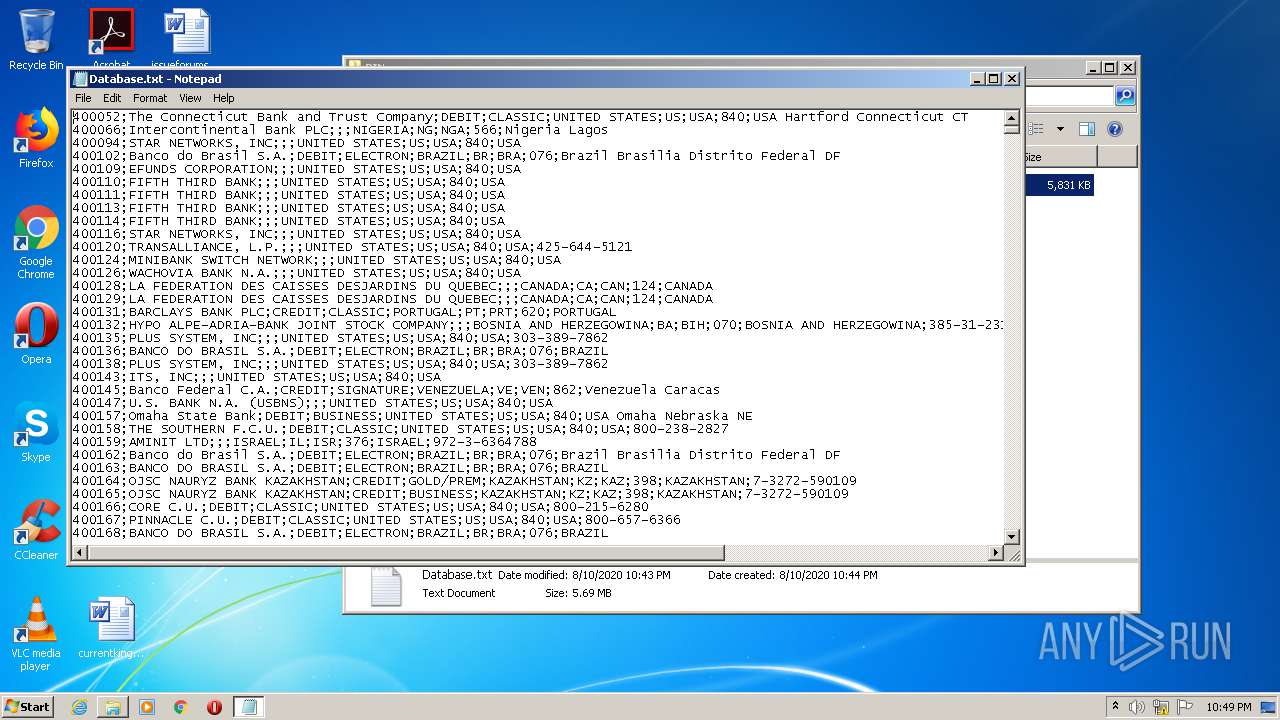Click Date modified value in Explorer details pane
The image size is (1280, 720).
(x=621, y=575)
